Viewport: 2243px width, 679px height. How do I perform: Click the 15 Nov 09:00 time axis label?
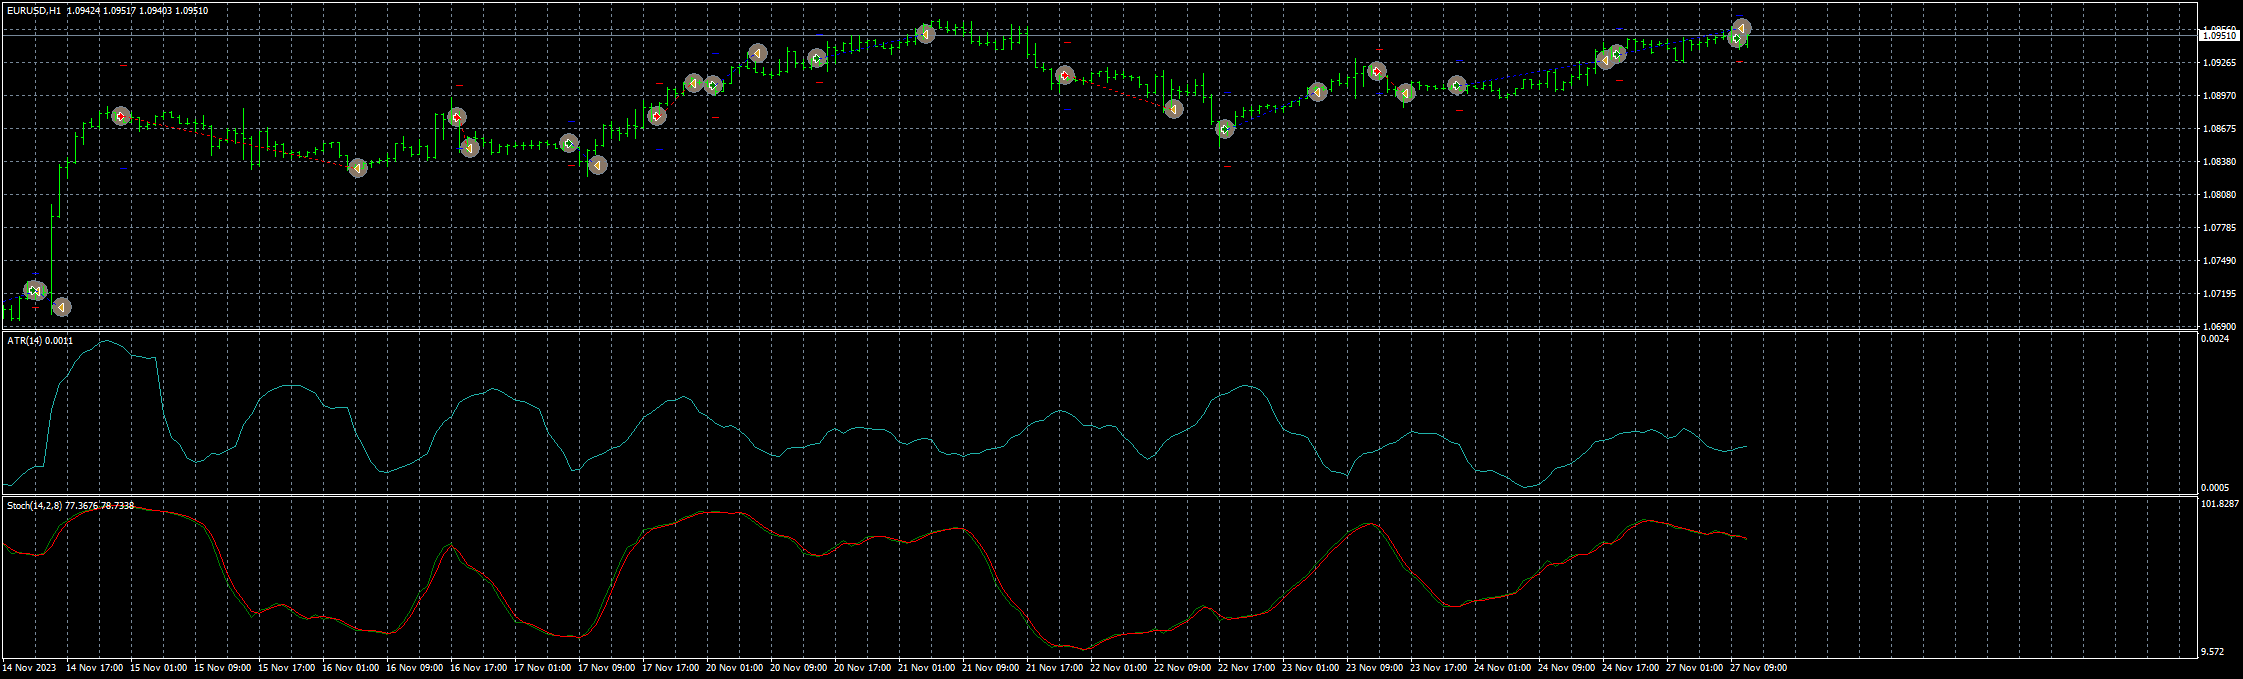[222, 667]
